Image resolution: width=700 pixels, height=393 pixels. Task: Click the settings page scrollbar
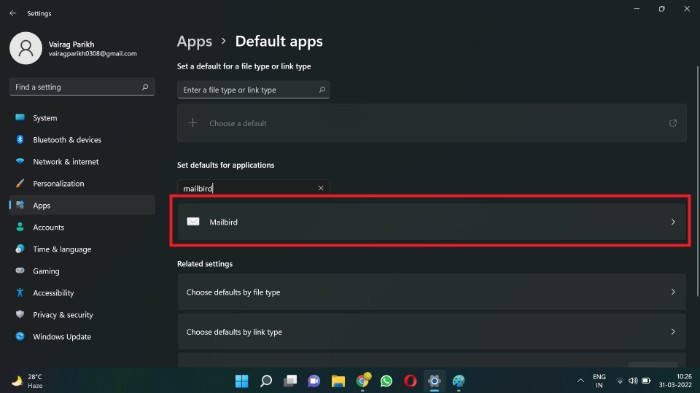click(697, 181)
